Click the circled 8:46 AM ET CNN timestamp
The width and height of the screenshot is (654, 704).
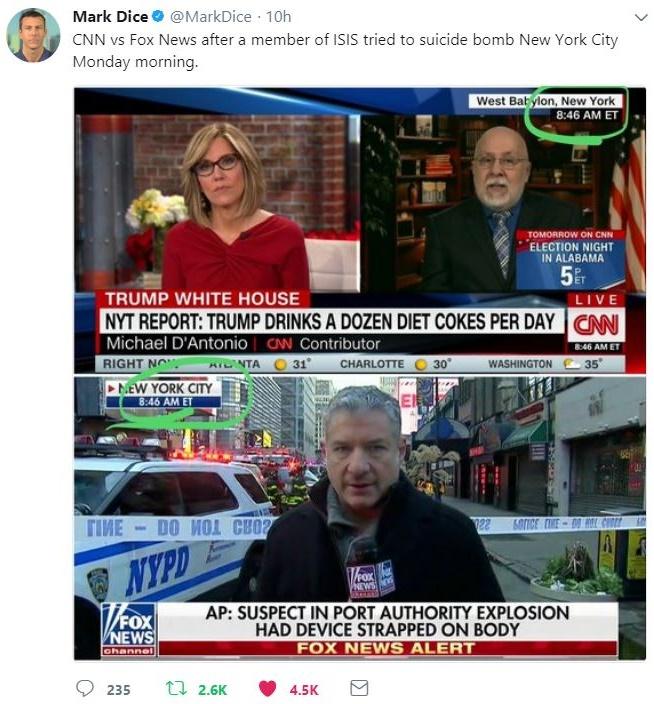tap(587, 115)
